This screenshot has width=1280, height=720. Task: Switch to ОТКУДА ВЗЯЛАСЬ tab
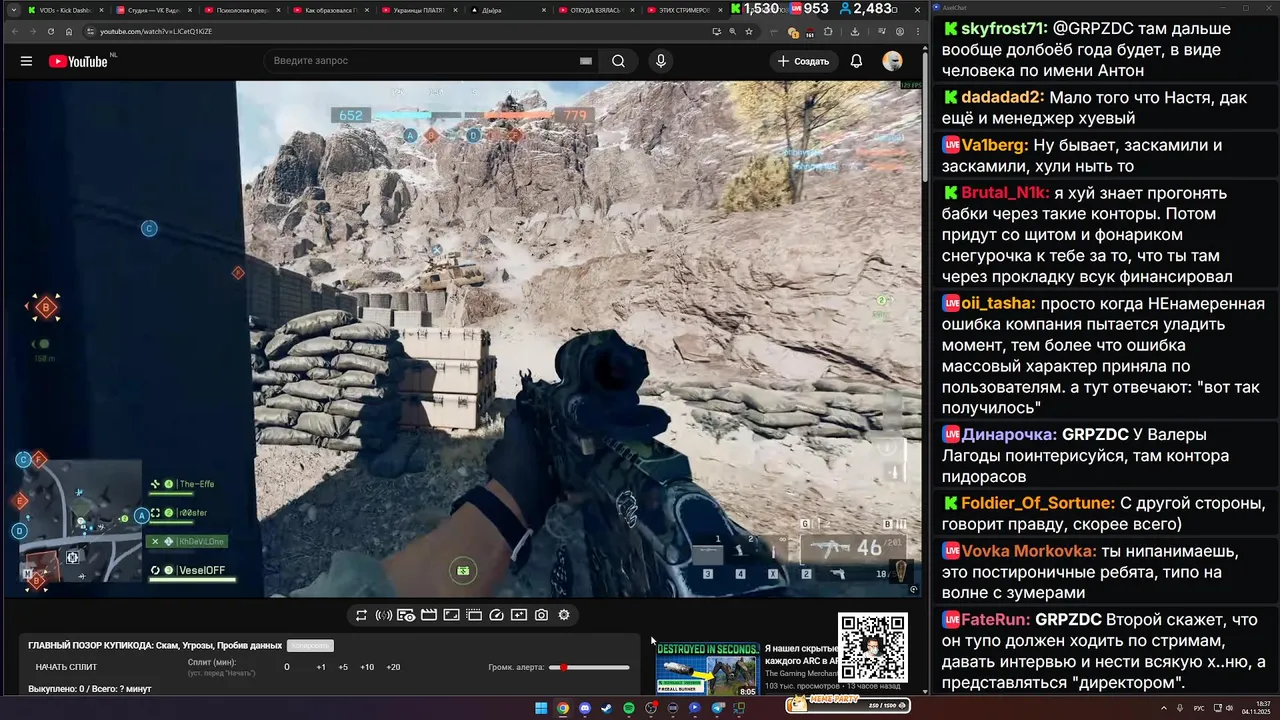[596, 10]
